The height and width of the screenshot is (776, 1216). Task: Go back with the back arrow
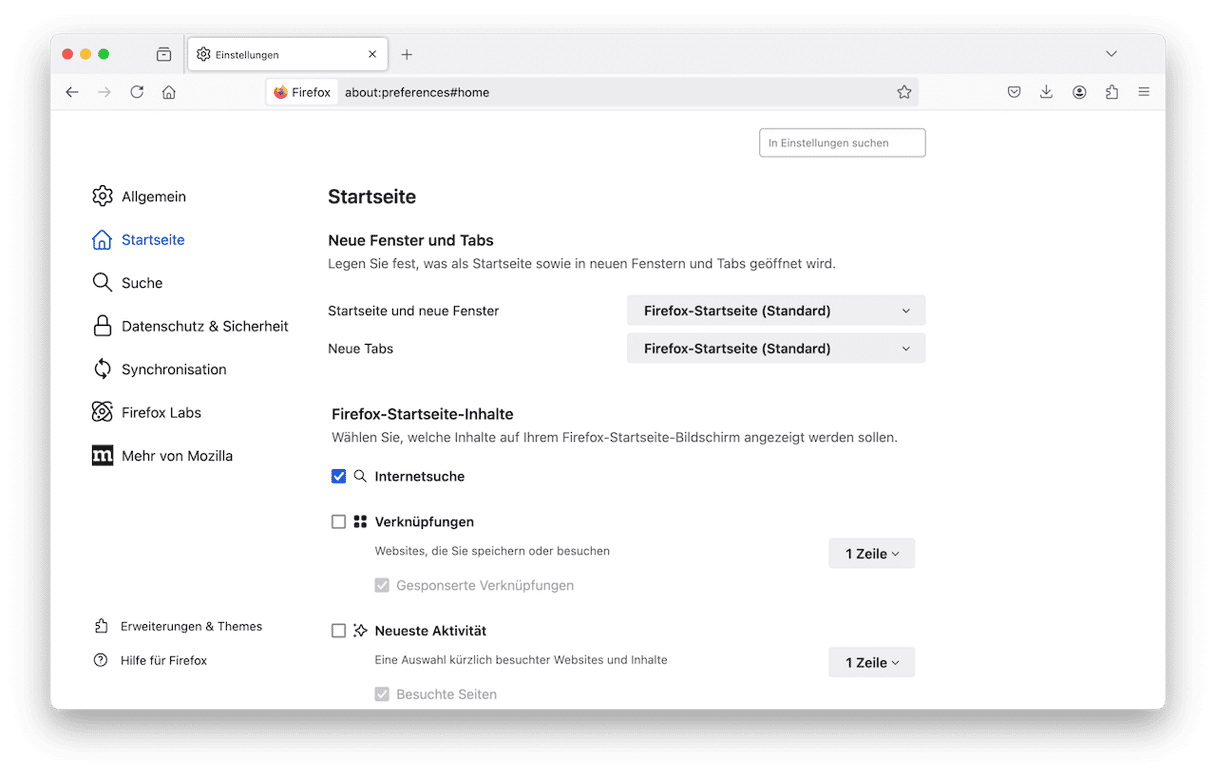(x=72, y=92)
